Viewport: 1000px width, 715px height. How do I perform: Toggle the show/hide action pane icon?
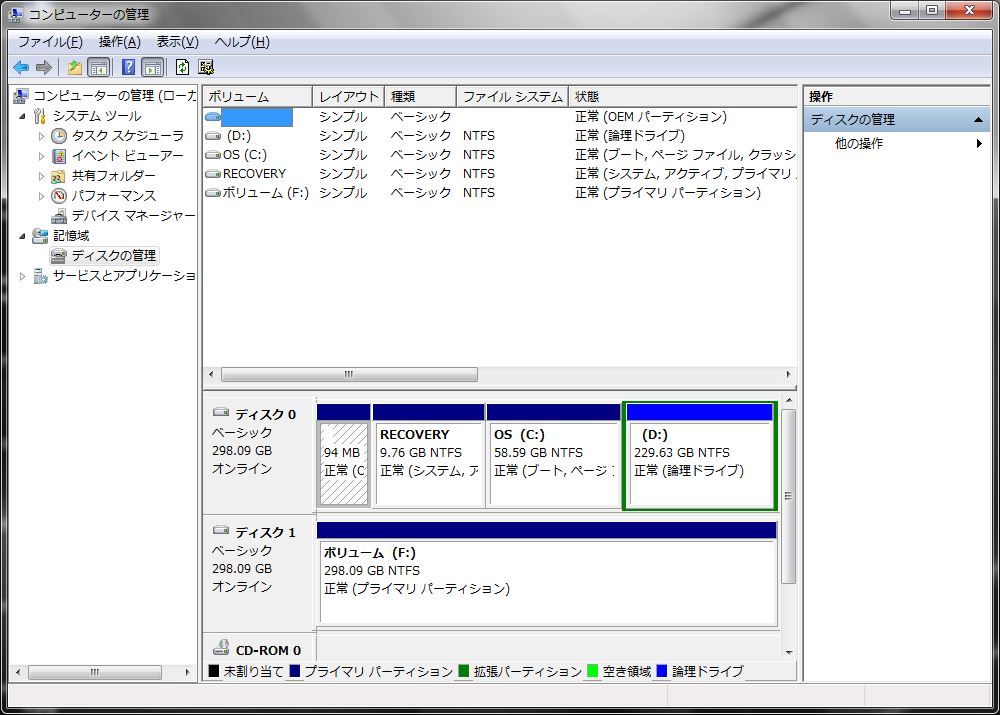153,67
